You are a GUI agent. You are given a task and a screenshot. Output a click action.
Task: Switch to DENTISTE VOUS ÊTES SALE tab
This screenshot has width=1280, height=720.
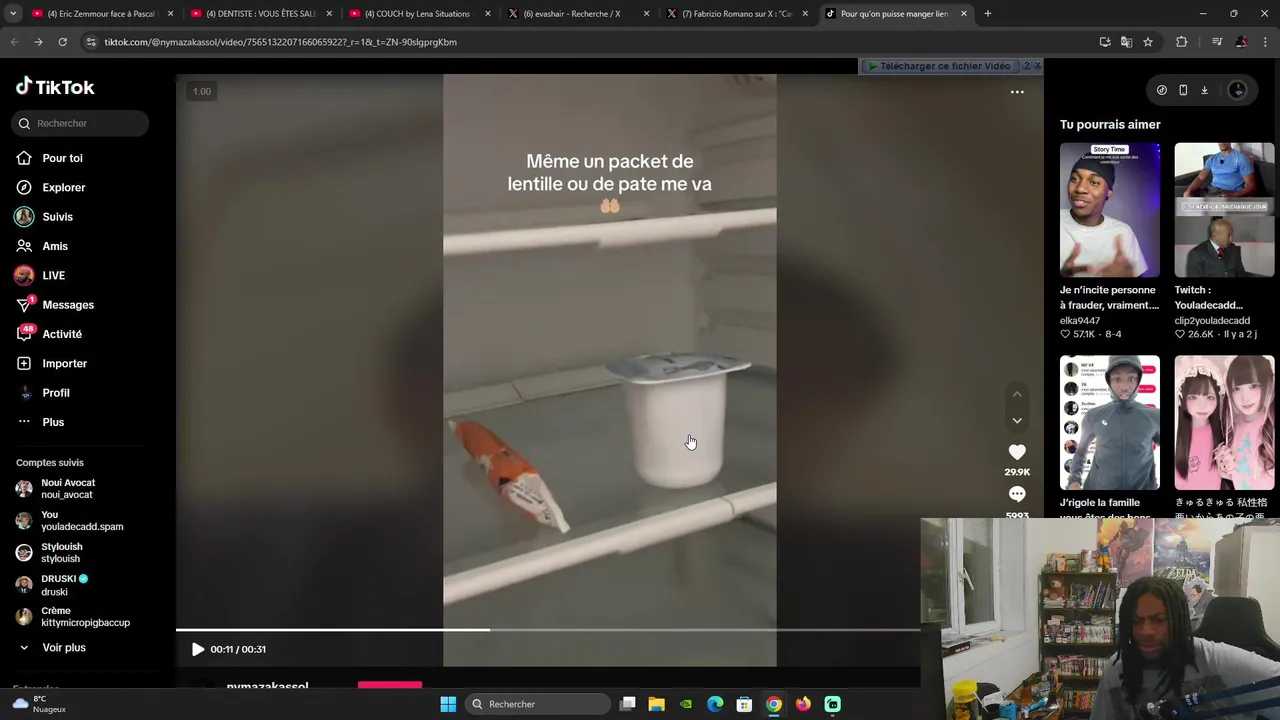coord(261,14)
